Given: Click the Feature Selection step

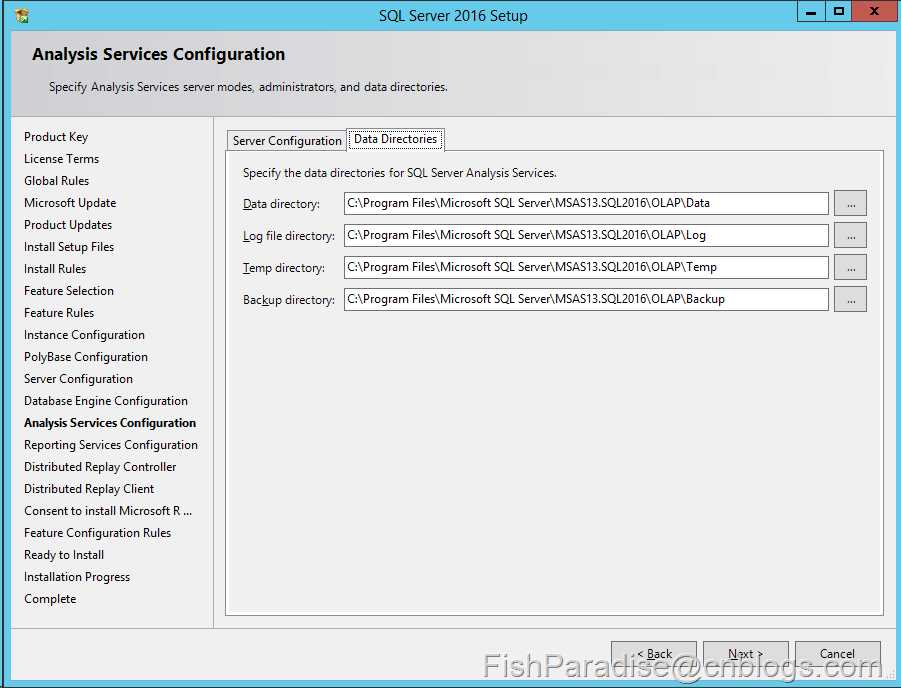Looking at the screenshot, I should tap(69, 291).
